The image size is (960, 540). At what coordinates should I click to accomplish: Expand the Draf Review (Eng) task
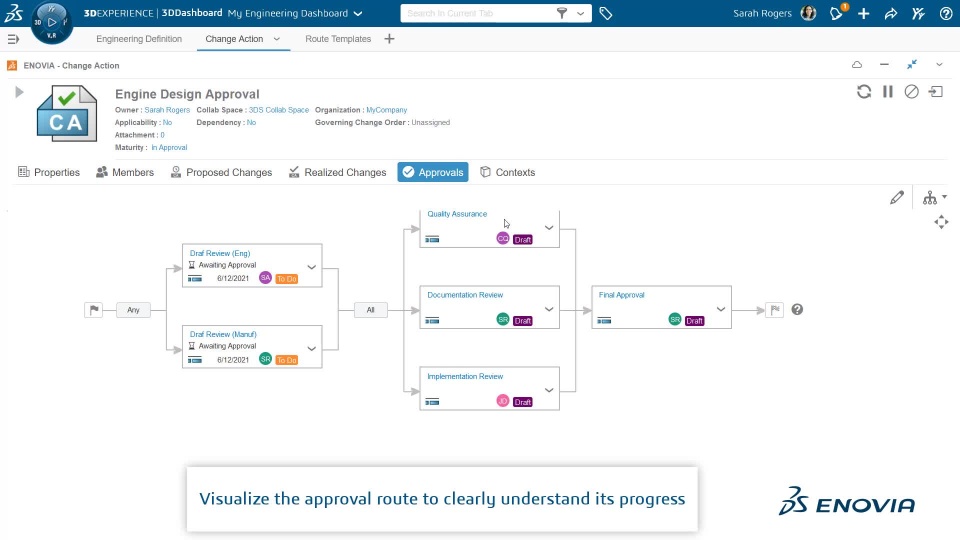312,267
